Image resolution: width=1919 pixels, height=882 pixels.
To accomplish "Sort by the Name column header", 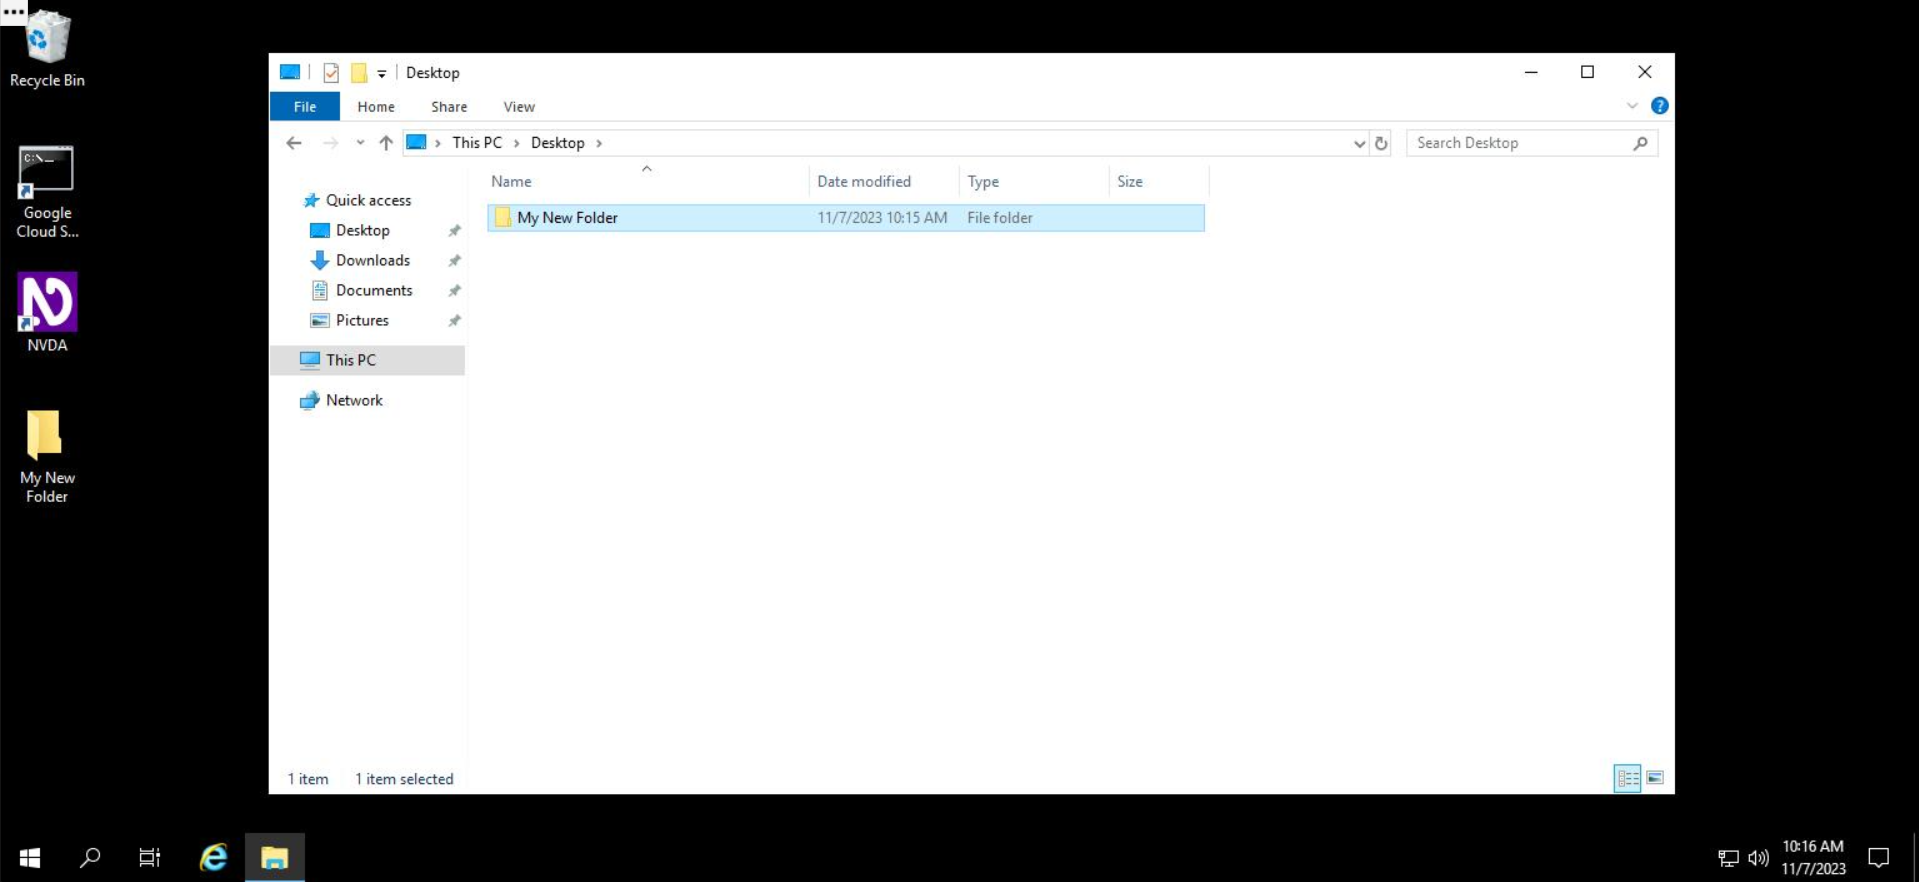I will [646, 181].
